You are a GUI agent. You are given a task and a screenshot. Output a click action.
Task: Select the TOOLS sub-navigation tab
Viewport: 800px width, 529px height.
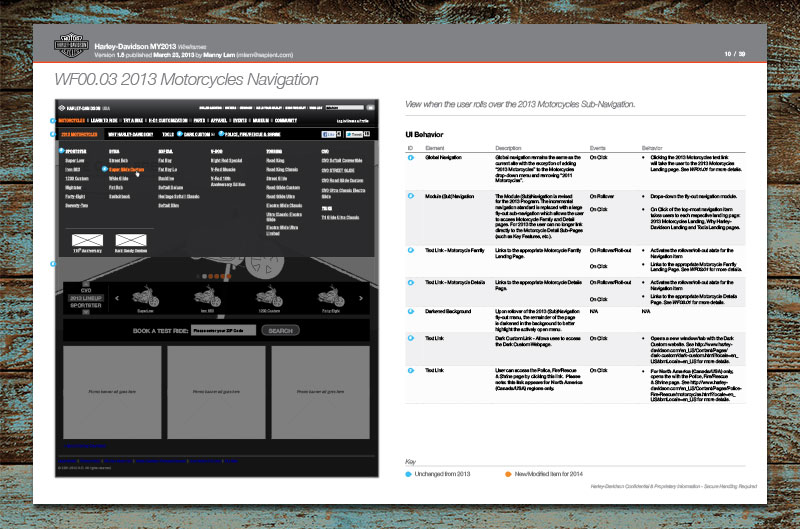click(x=168, y=134)
